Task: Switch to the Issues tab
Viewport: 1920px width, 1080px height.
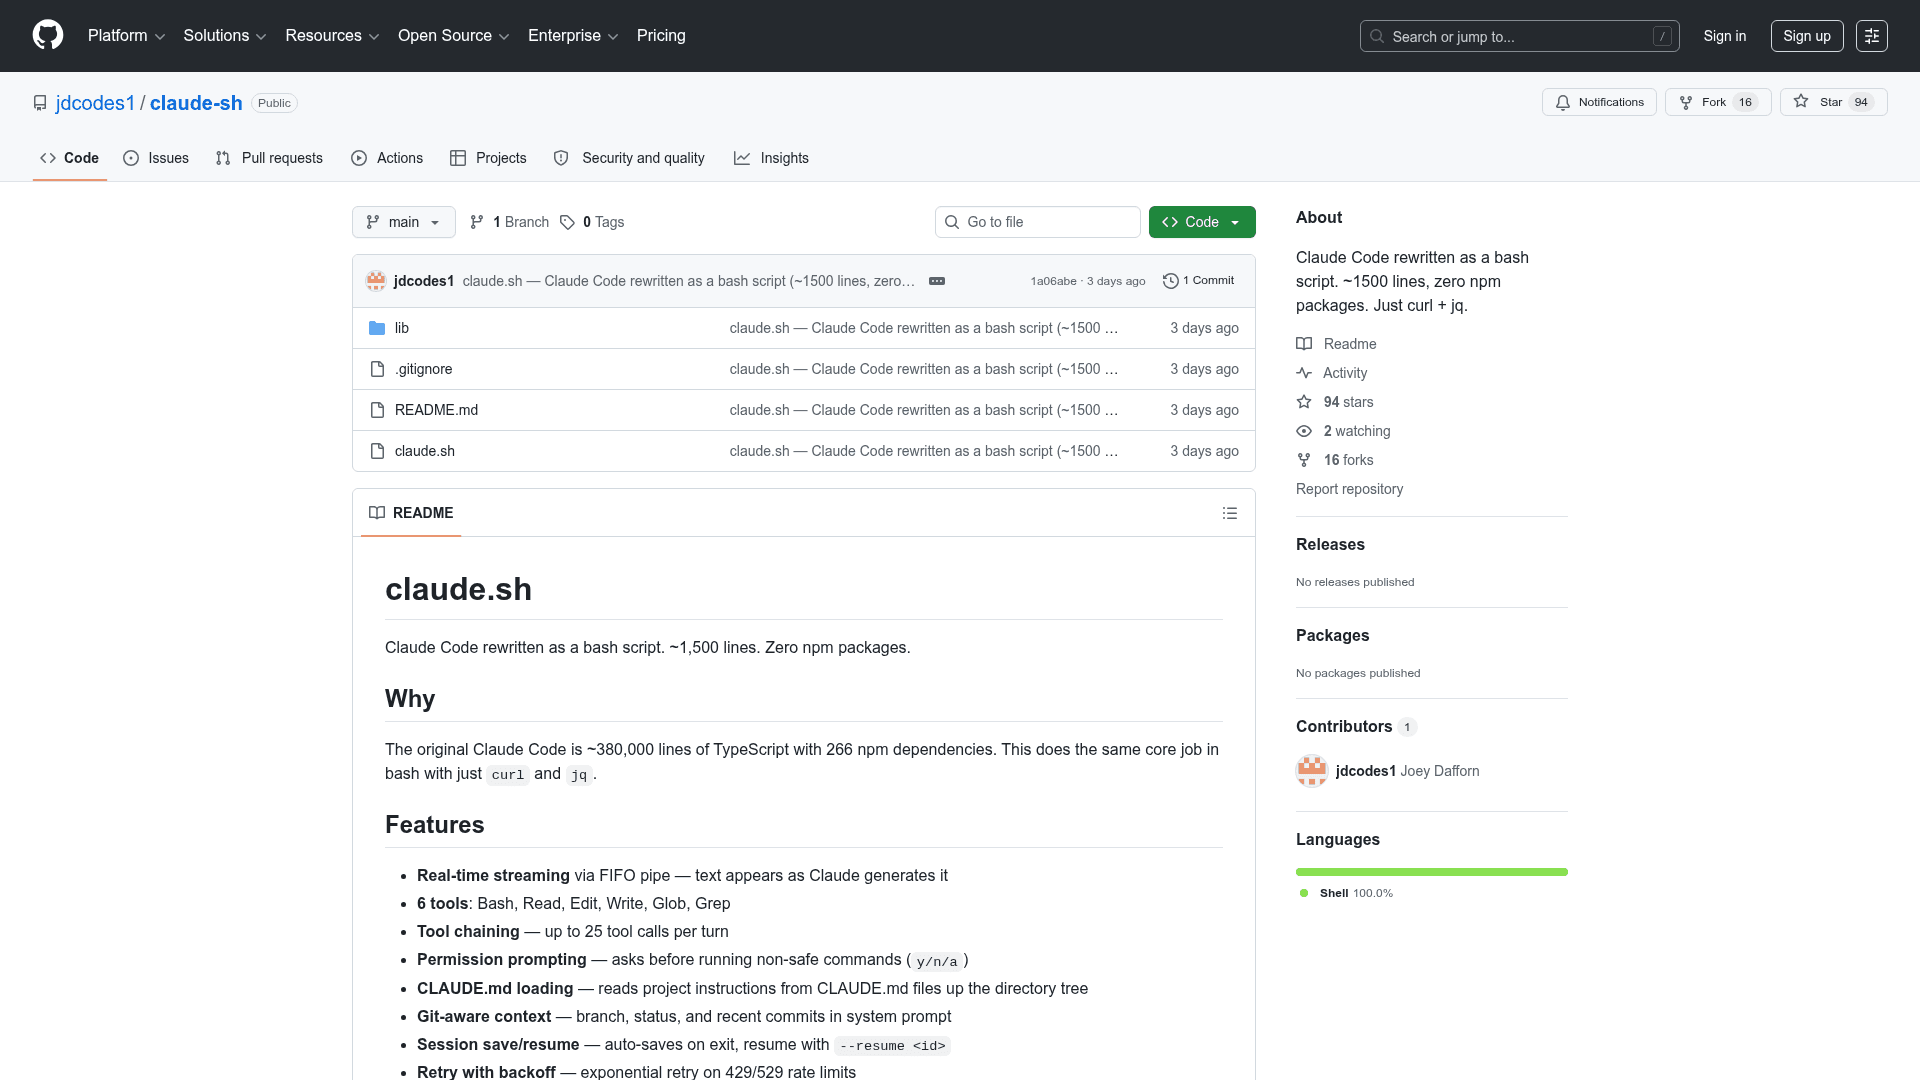Action: point(156,158)
